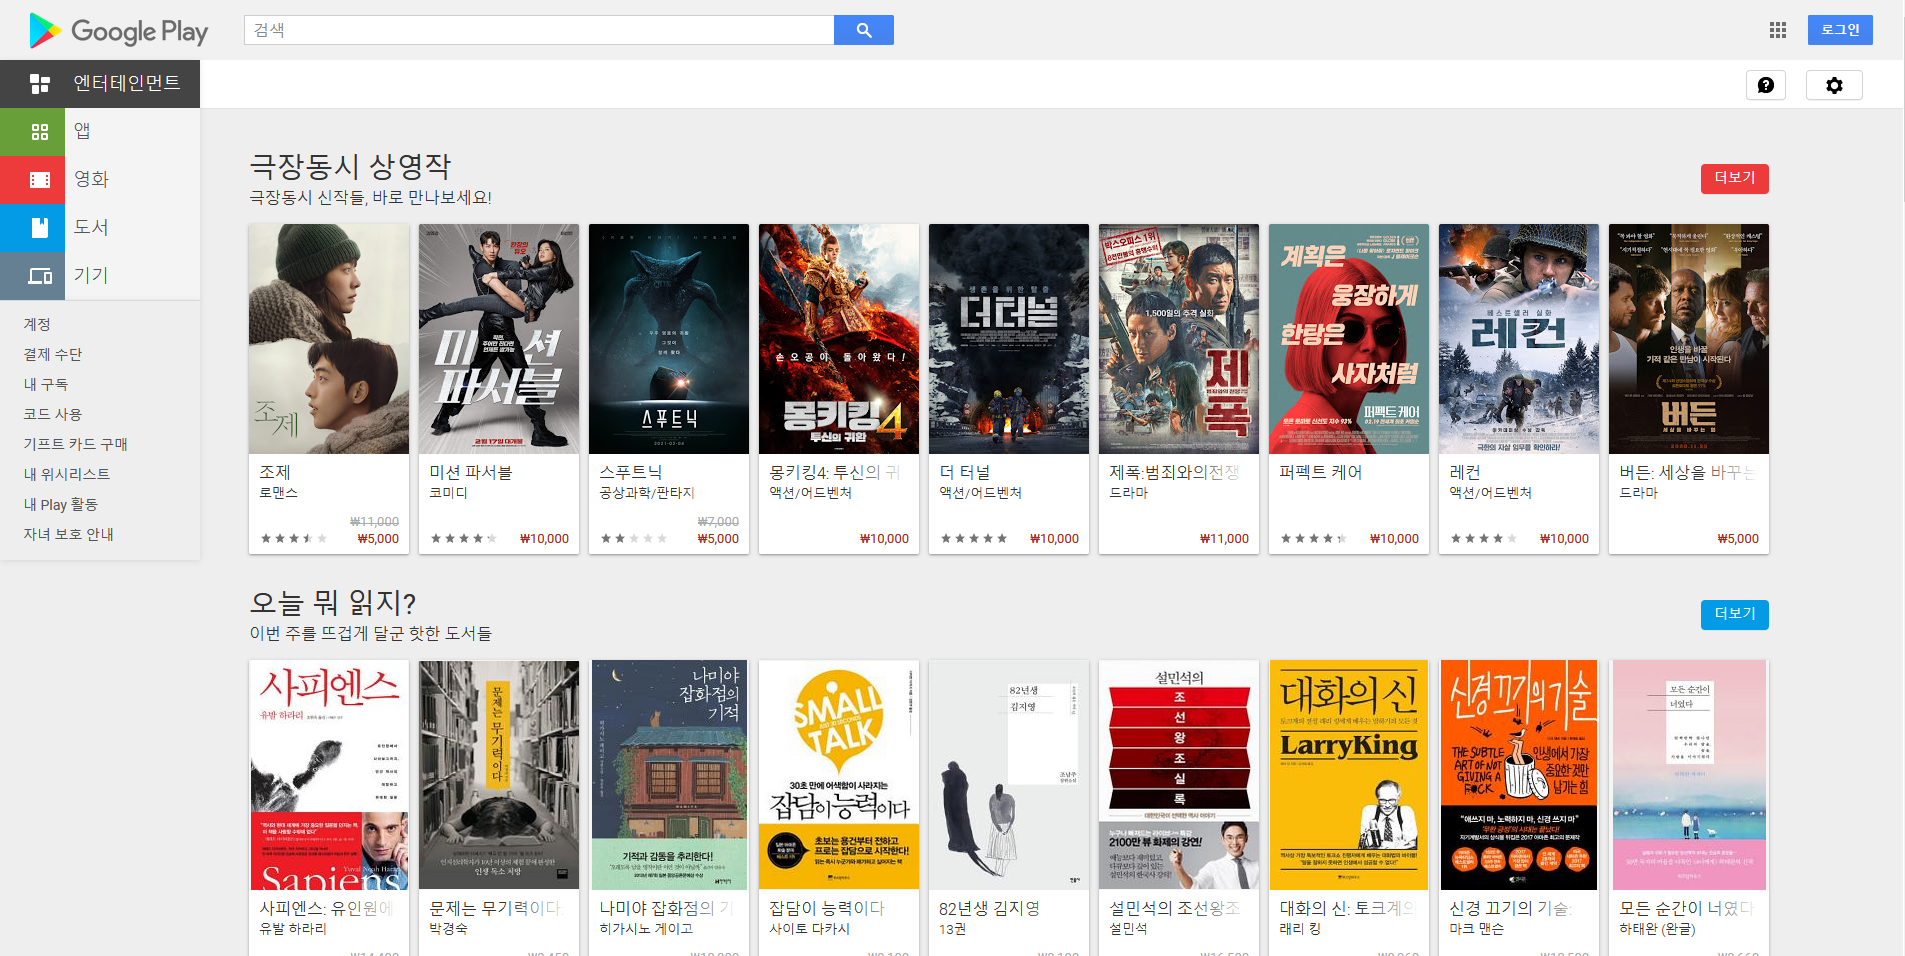Open the 미션 파서블 movie poster
This screenshot has height=956, width=1905.
pyautogui.click(x=499, y=339)
